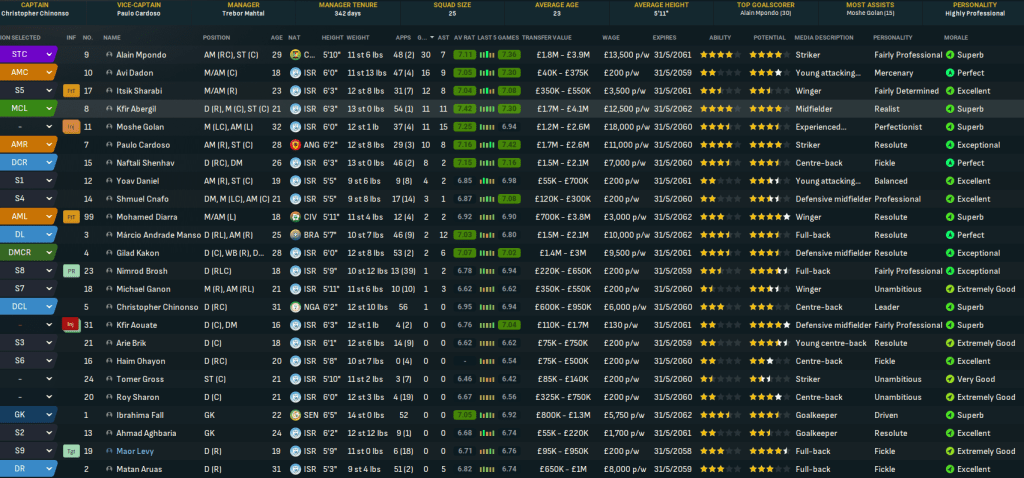Click the Inj status icon for Kfir Aouate
1024x478 pixels.
[x=71, y=324]
